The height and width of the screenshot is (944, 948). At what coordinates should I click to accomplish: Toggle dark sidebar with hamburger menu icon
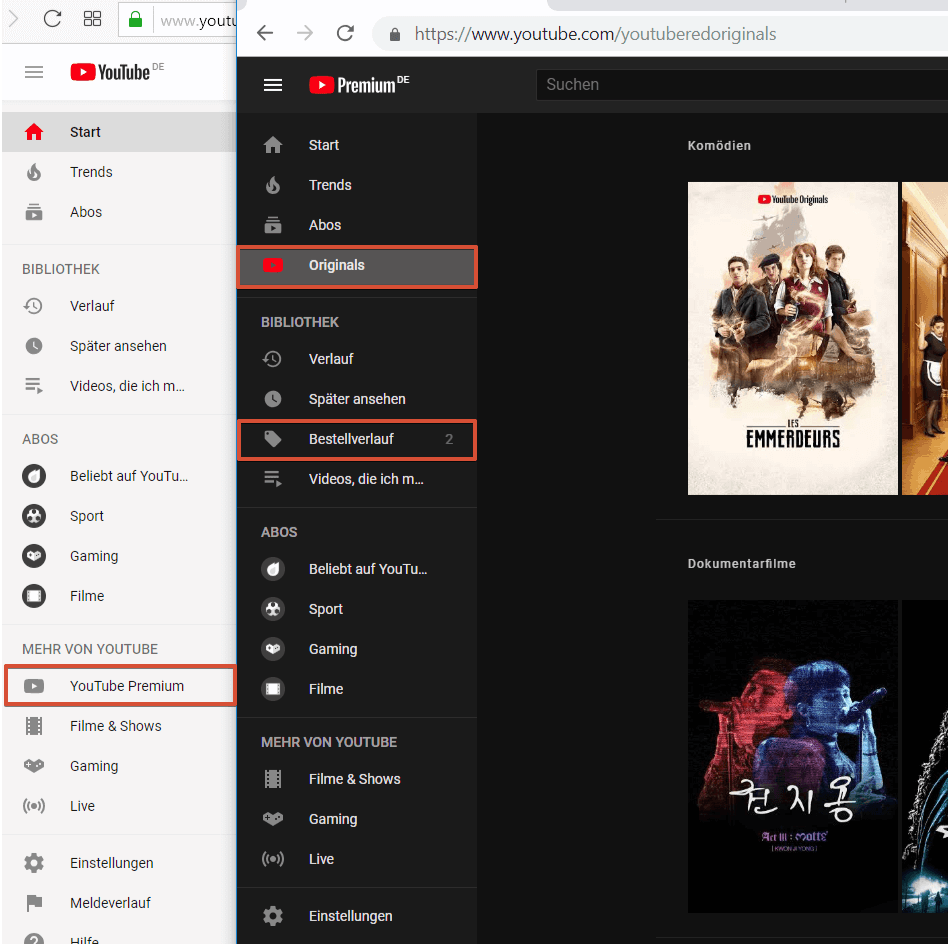273,85
